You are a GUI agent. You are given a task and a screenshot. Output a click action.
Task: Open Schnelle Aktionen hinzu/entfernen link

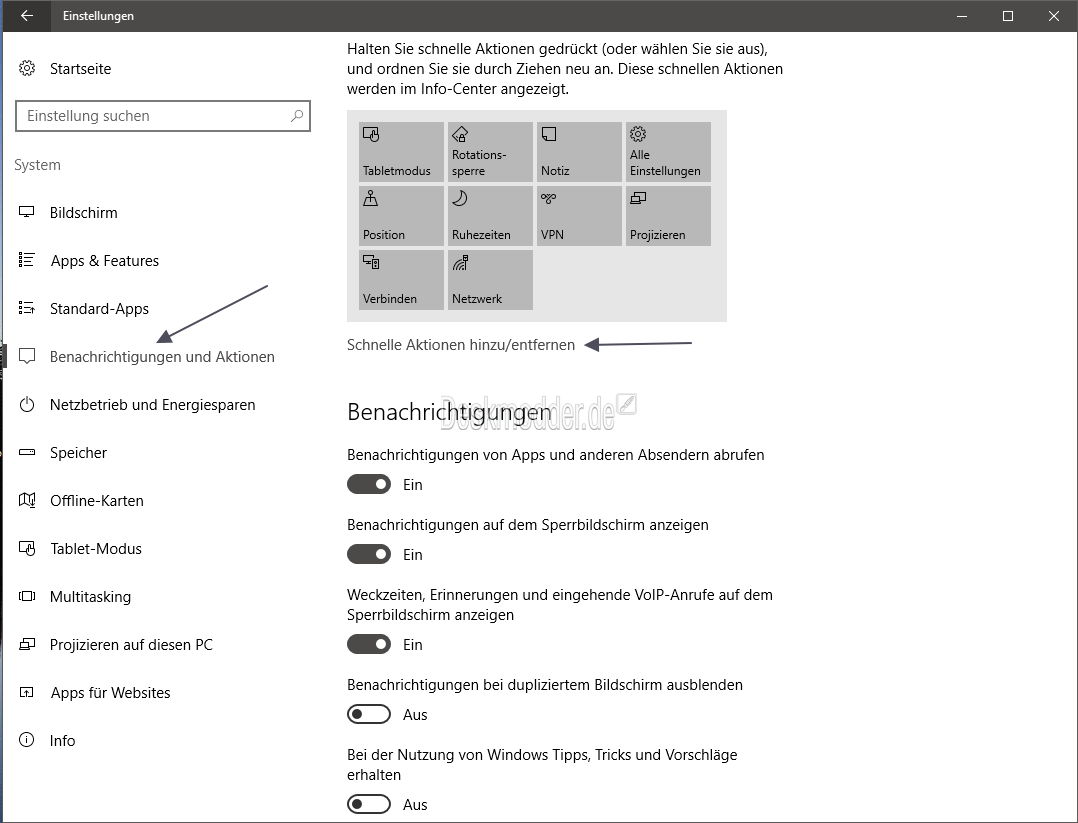461,345
